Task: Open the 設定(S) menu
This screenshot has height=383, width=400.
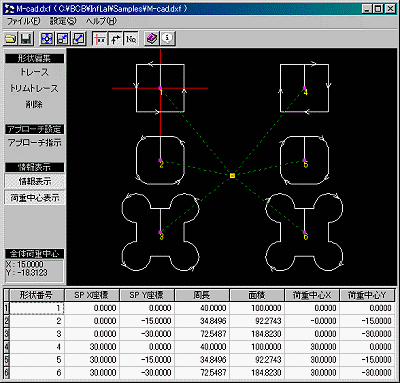Action: [63, 21]
